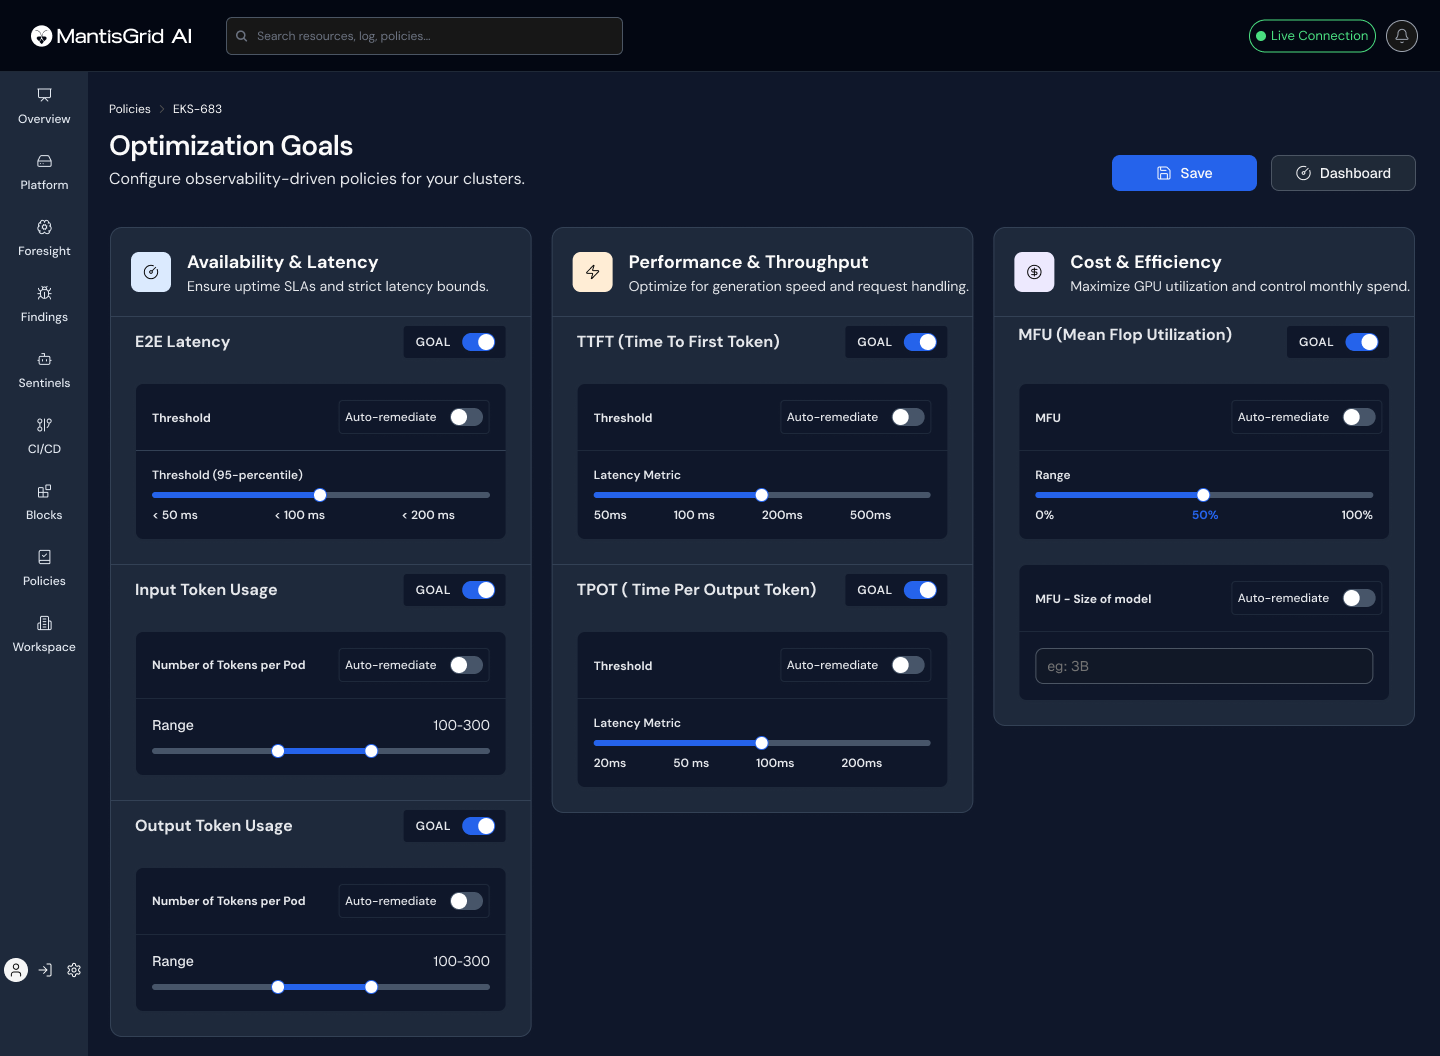The width and height of the screenshot is (1440, 1056).
Task: Click the '< 200 ms' threshold label
Action: click(428, 515)
